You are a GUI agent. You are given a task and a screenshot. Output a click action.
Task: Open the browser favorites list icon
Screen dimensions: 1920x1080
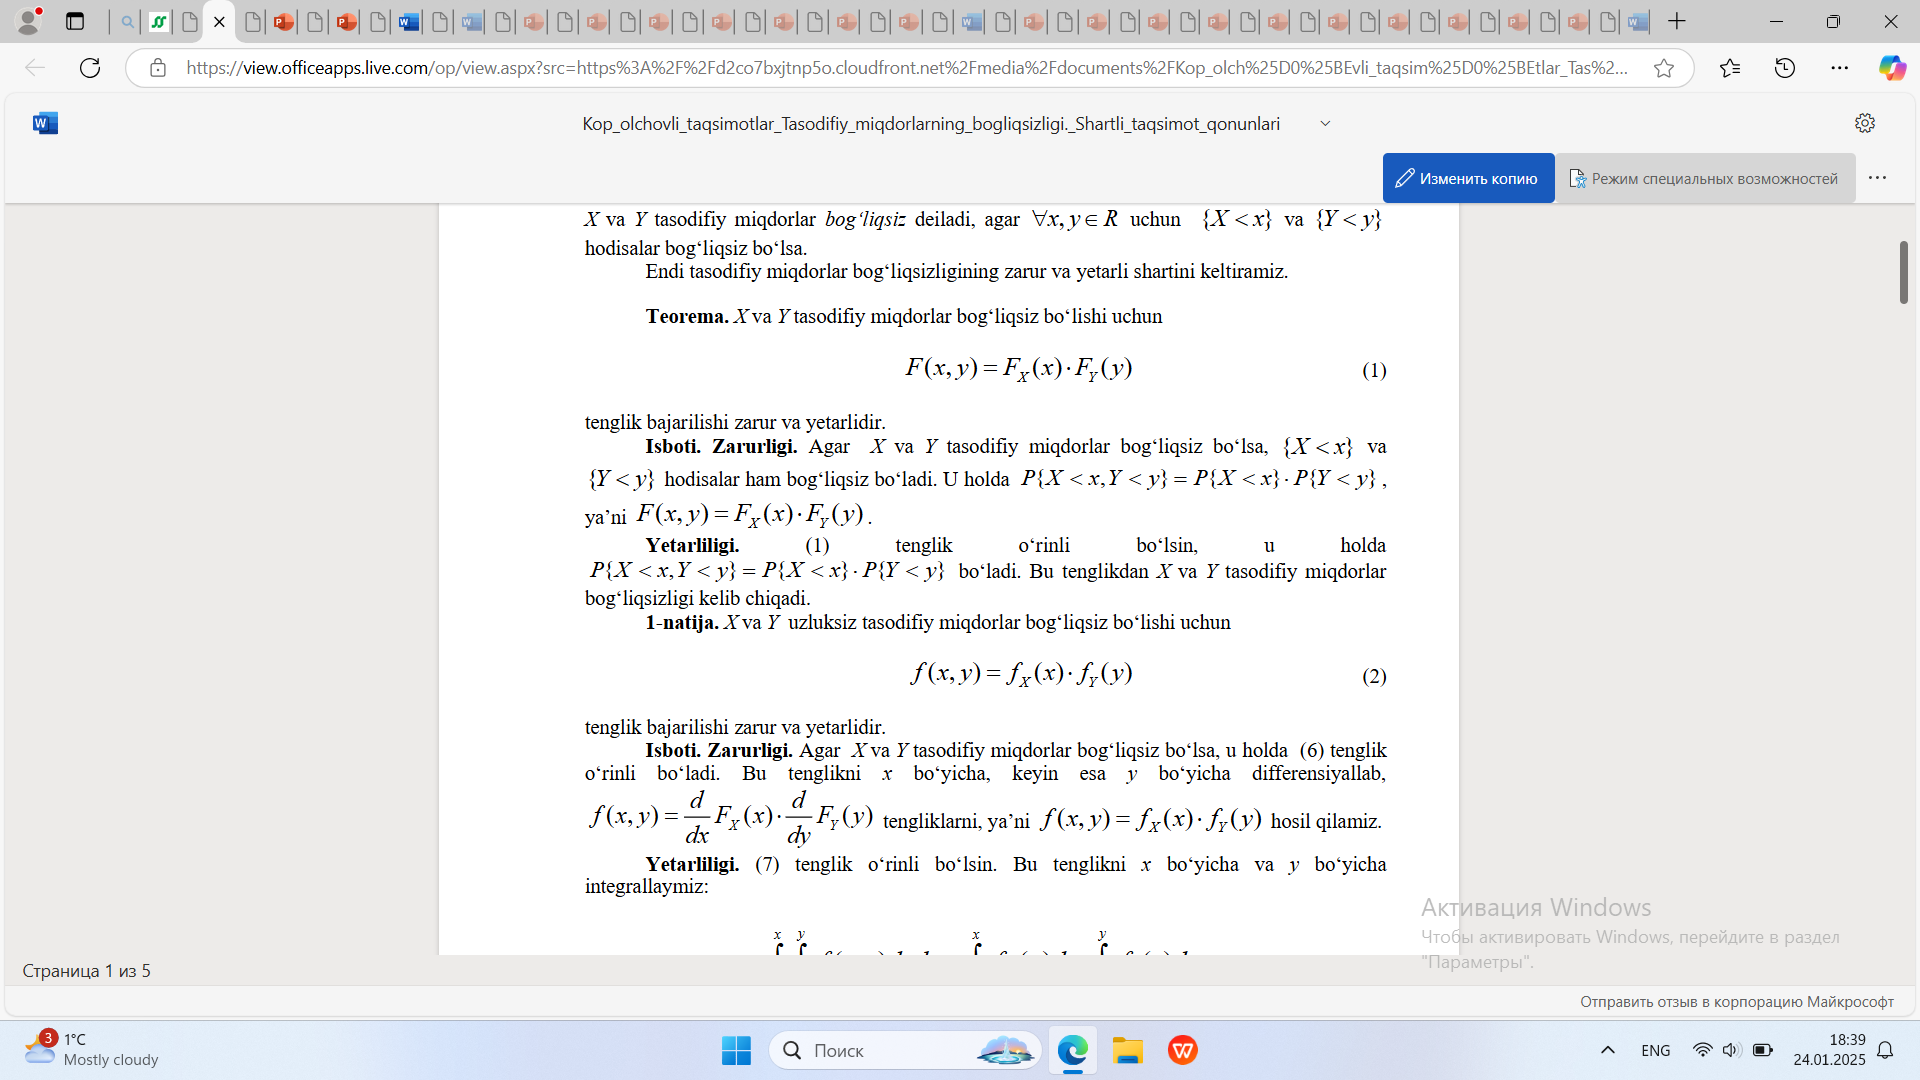click(1730, 68)
